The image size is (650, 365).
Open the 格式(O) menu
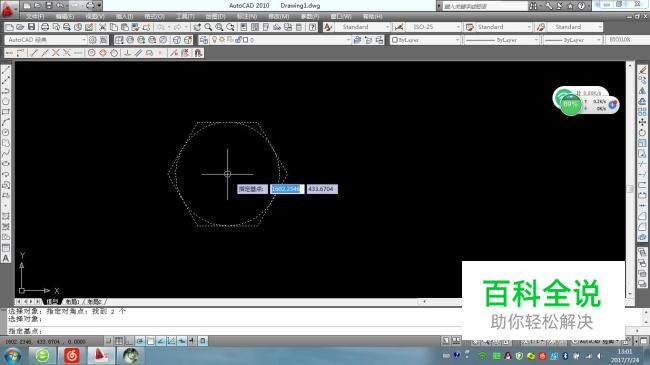[x=154, y=17]
